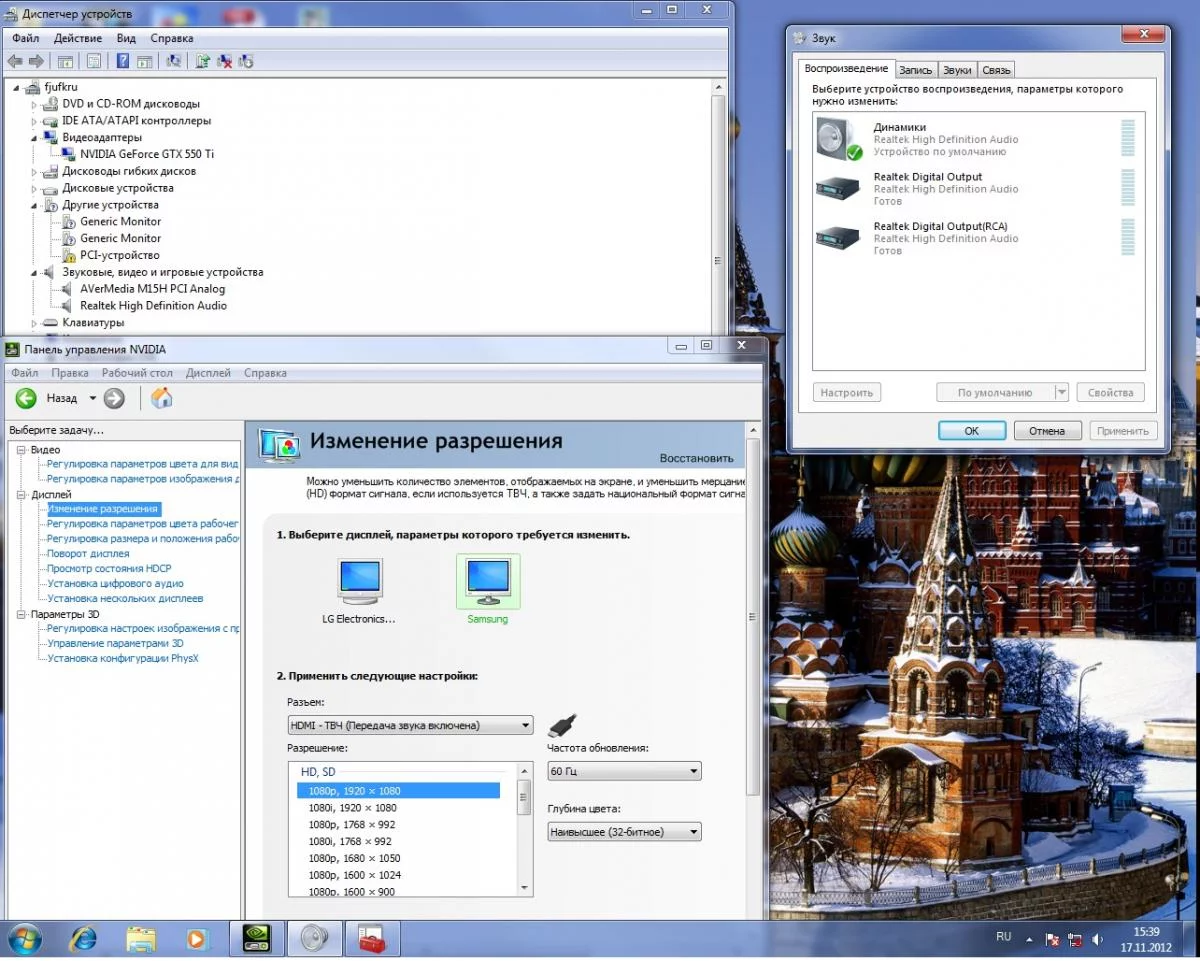Open Internet Explorer from the taskbar
The height and width of the screenshot is (961, 1200).
83,939
